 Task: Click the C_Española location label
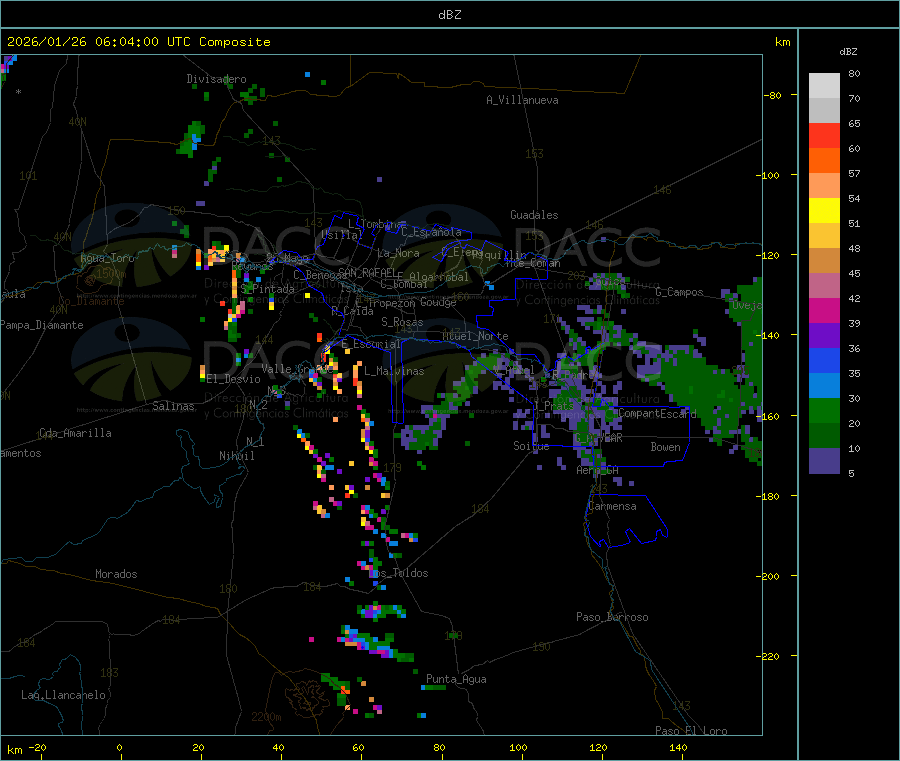click(x=431, y=232)
